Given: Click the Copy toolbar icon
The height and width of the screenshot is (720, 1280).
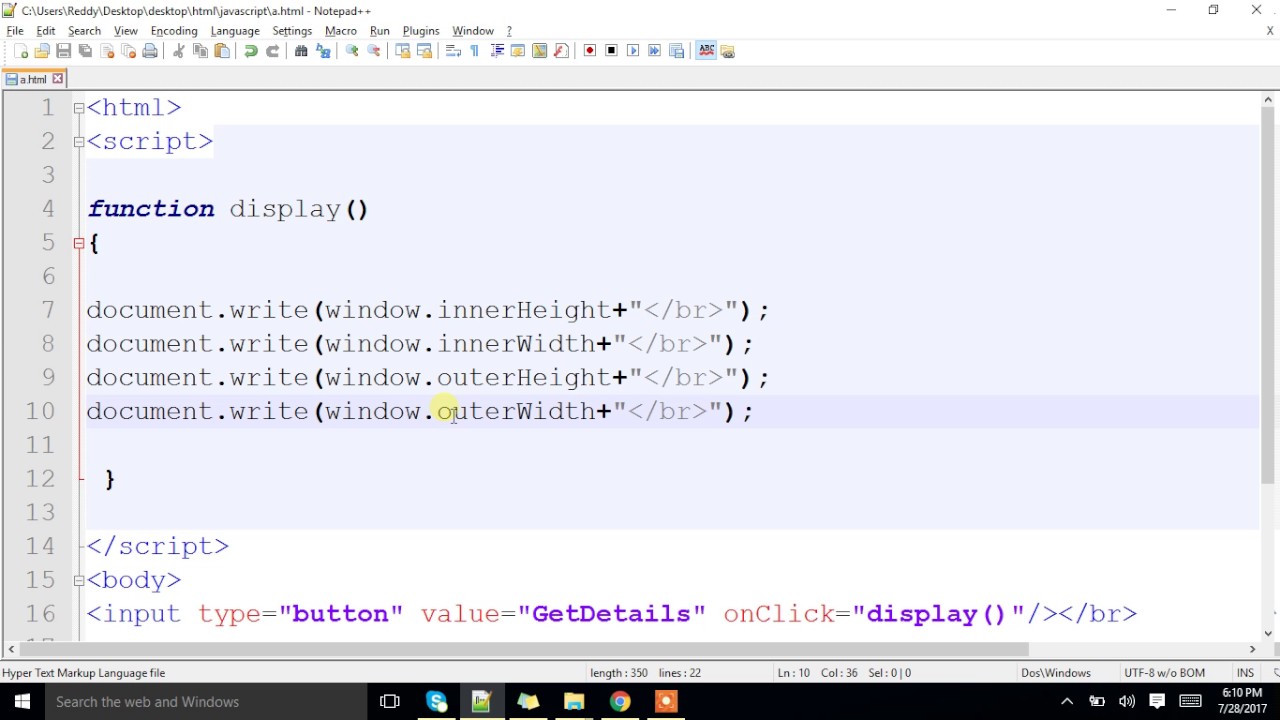Looking at the screenshot, I should pyautogui.click(x=200, y=51).
